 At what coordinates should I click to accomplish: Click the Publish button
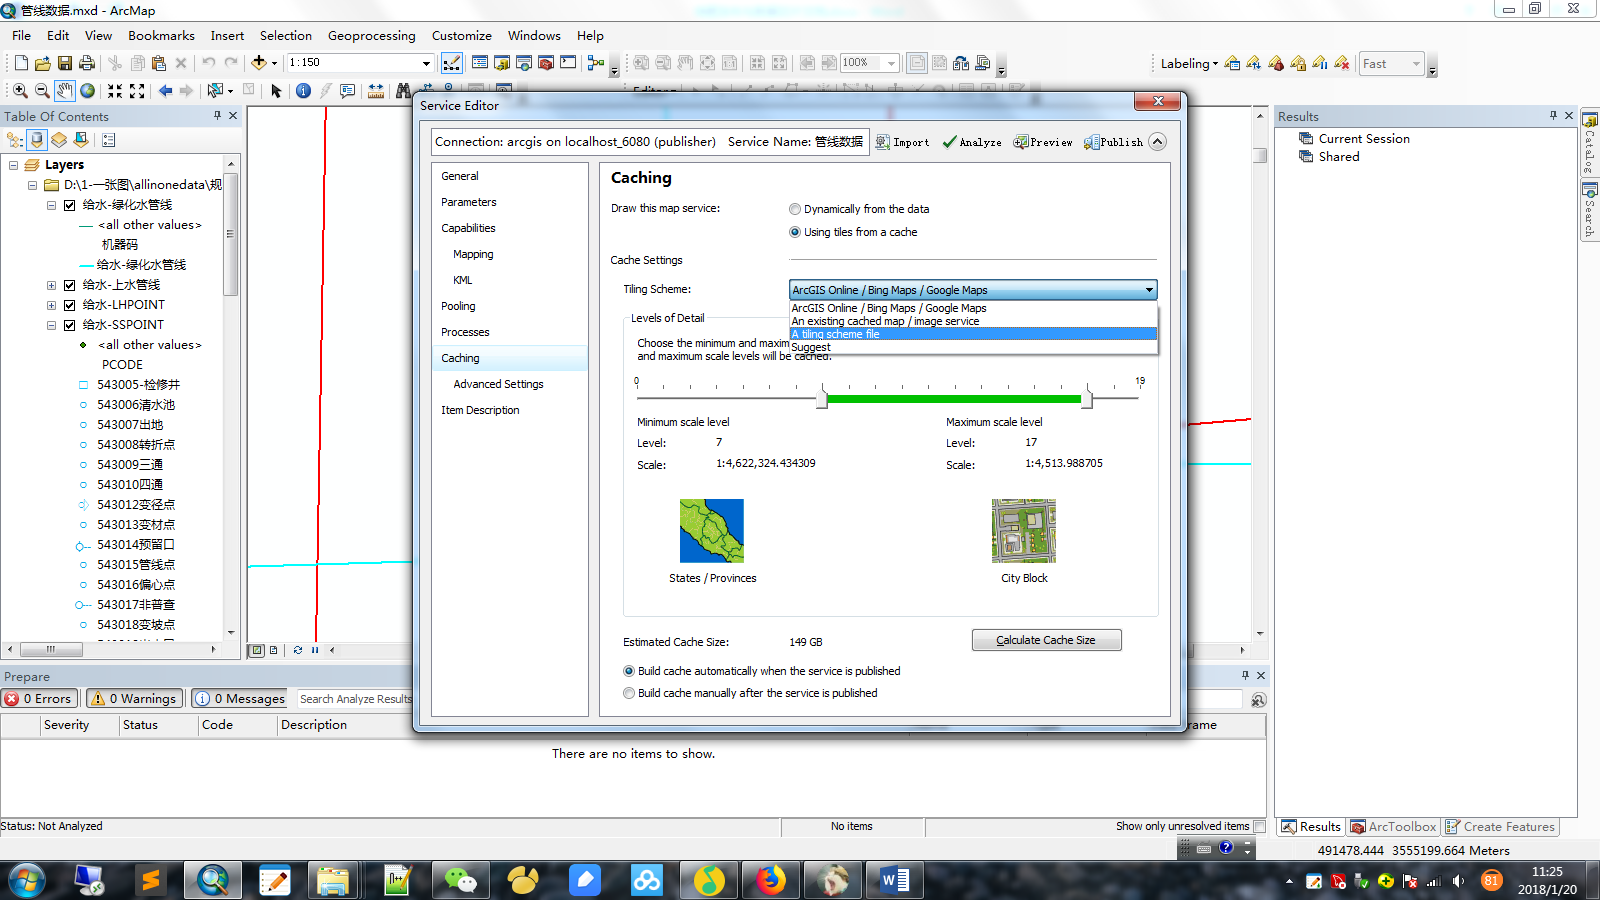1113,142
